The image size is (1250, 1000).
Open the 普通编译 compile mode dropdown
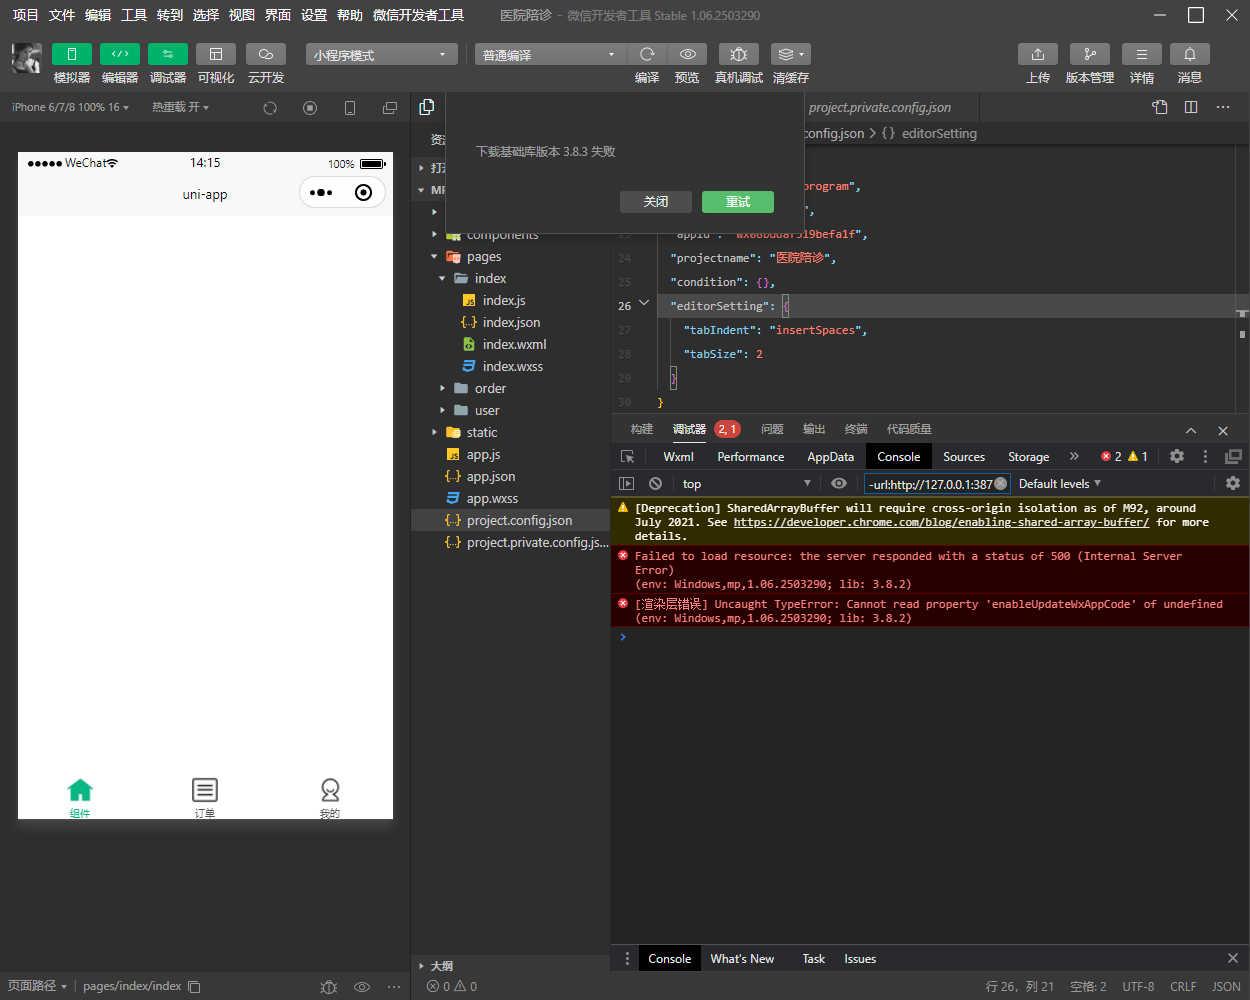pyautogui.click(x=550, y=54)
